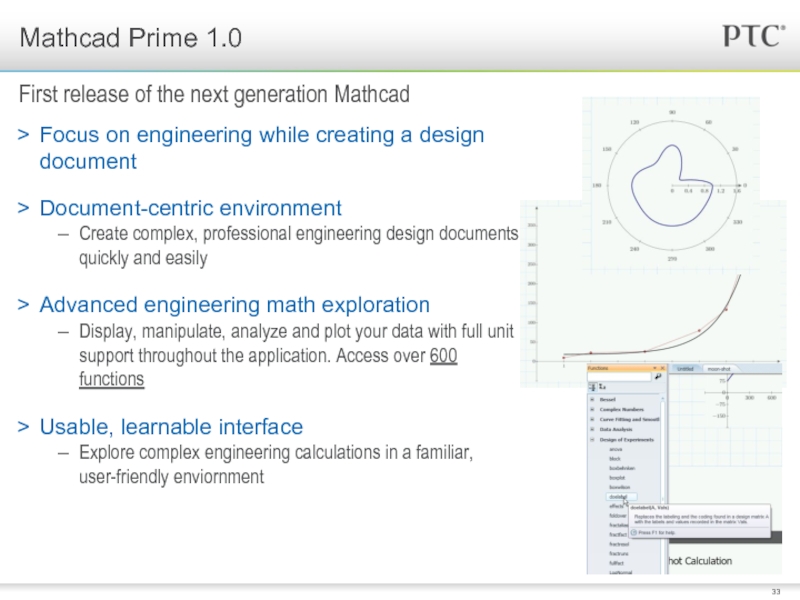Open the Functions panel options dropdown arrow

(655, 368)
